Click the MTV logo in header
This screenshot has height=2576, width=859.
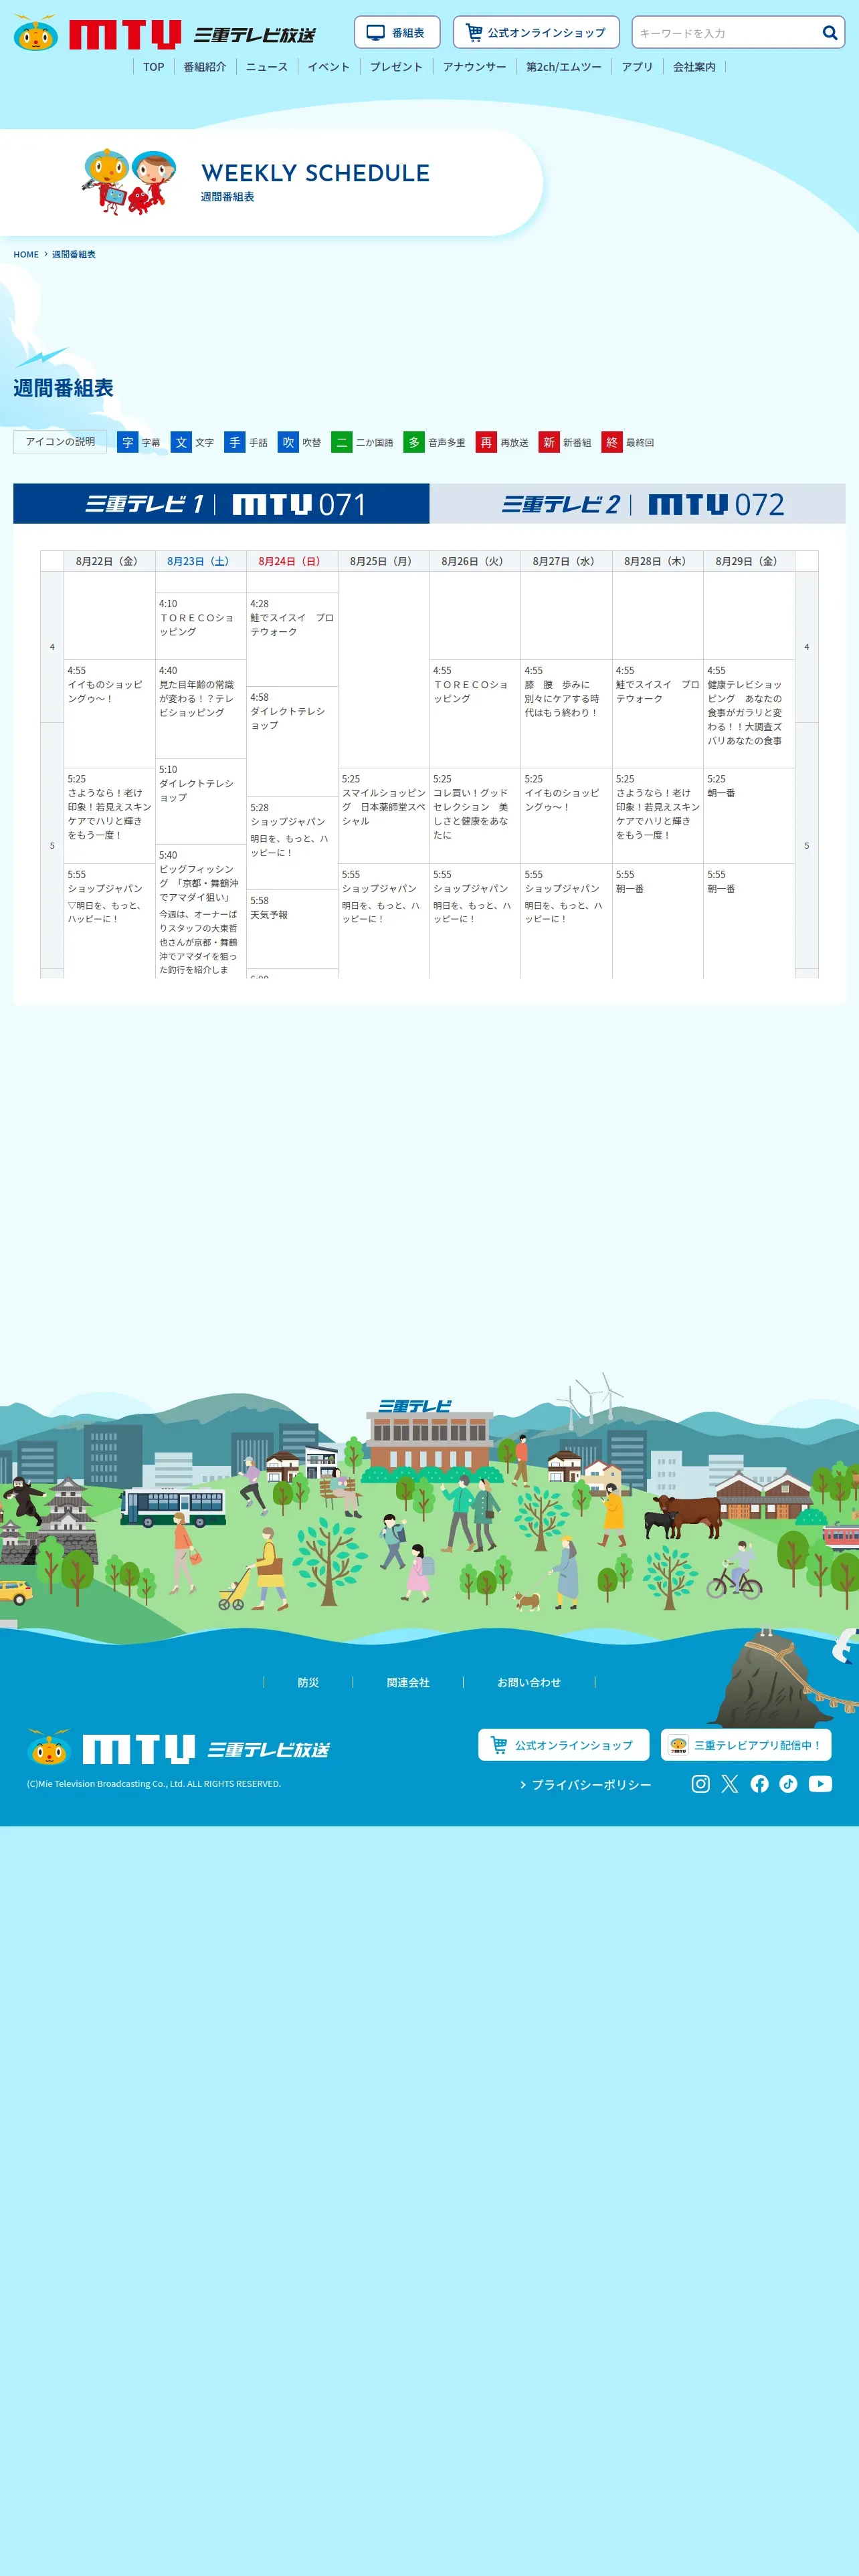(165, 34)
